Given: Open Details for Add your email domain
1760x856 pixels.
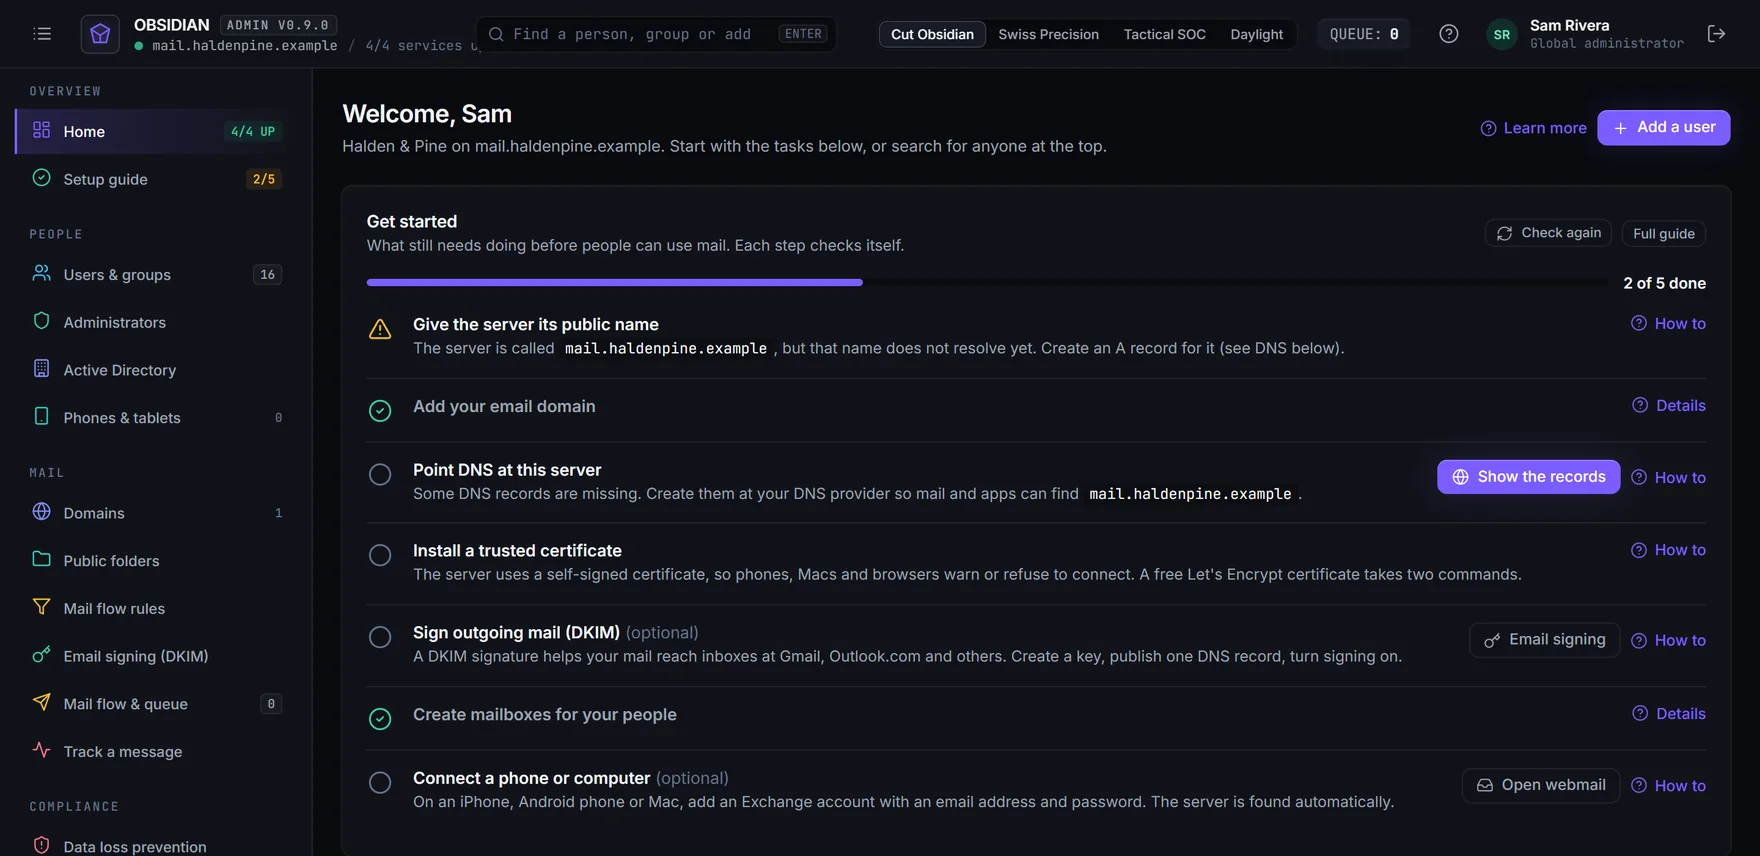Looking at the screenshot, I should [1668, 405].
